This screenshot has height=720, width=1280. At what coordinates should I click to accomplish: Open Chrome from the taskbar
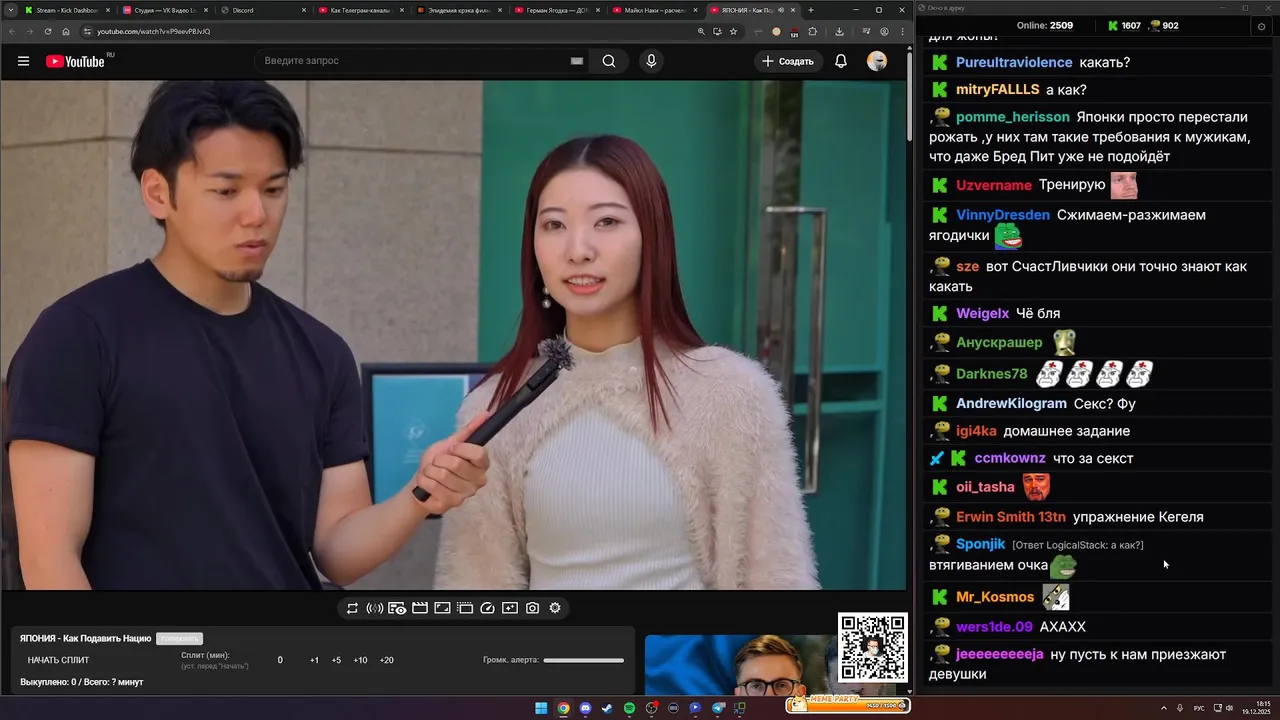[x=563, y=708]
